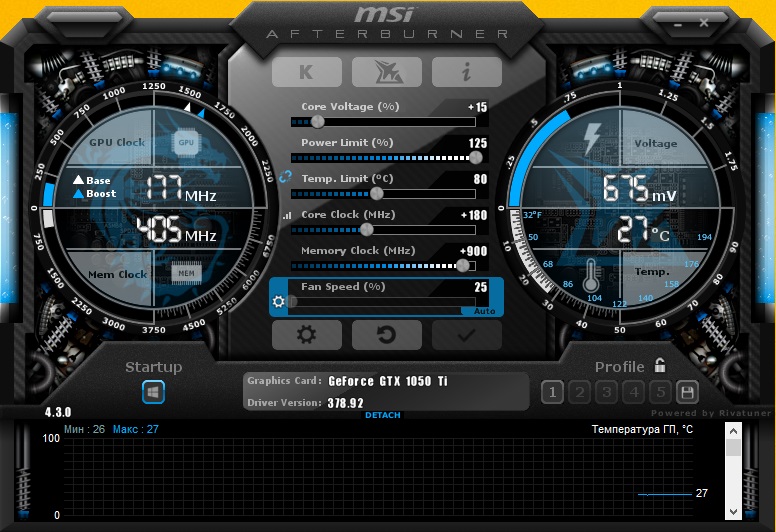The width and height of the screenshot is (776, 532).
Task: Toggle fan speed Auto mode
Action: (484, 311)
